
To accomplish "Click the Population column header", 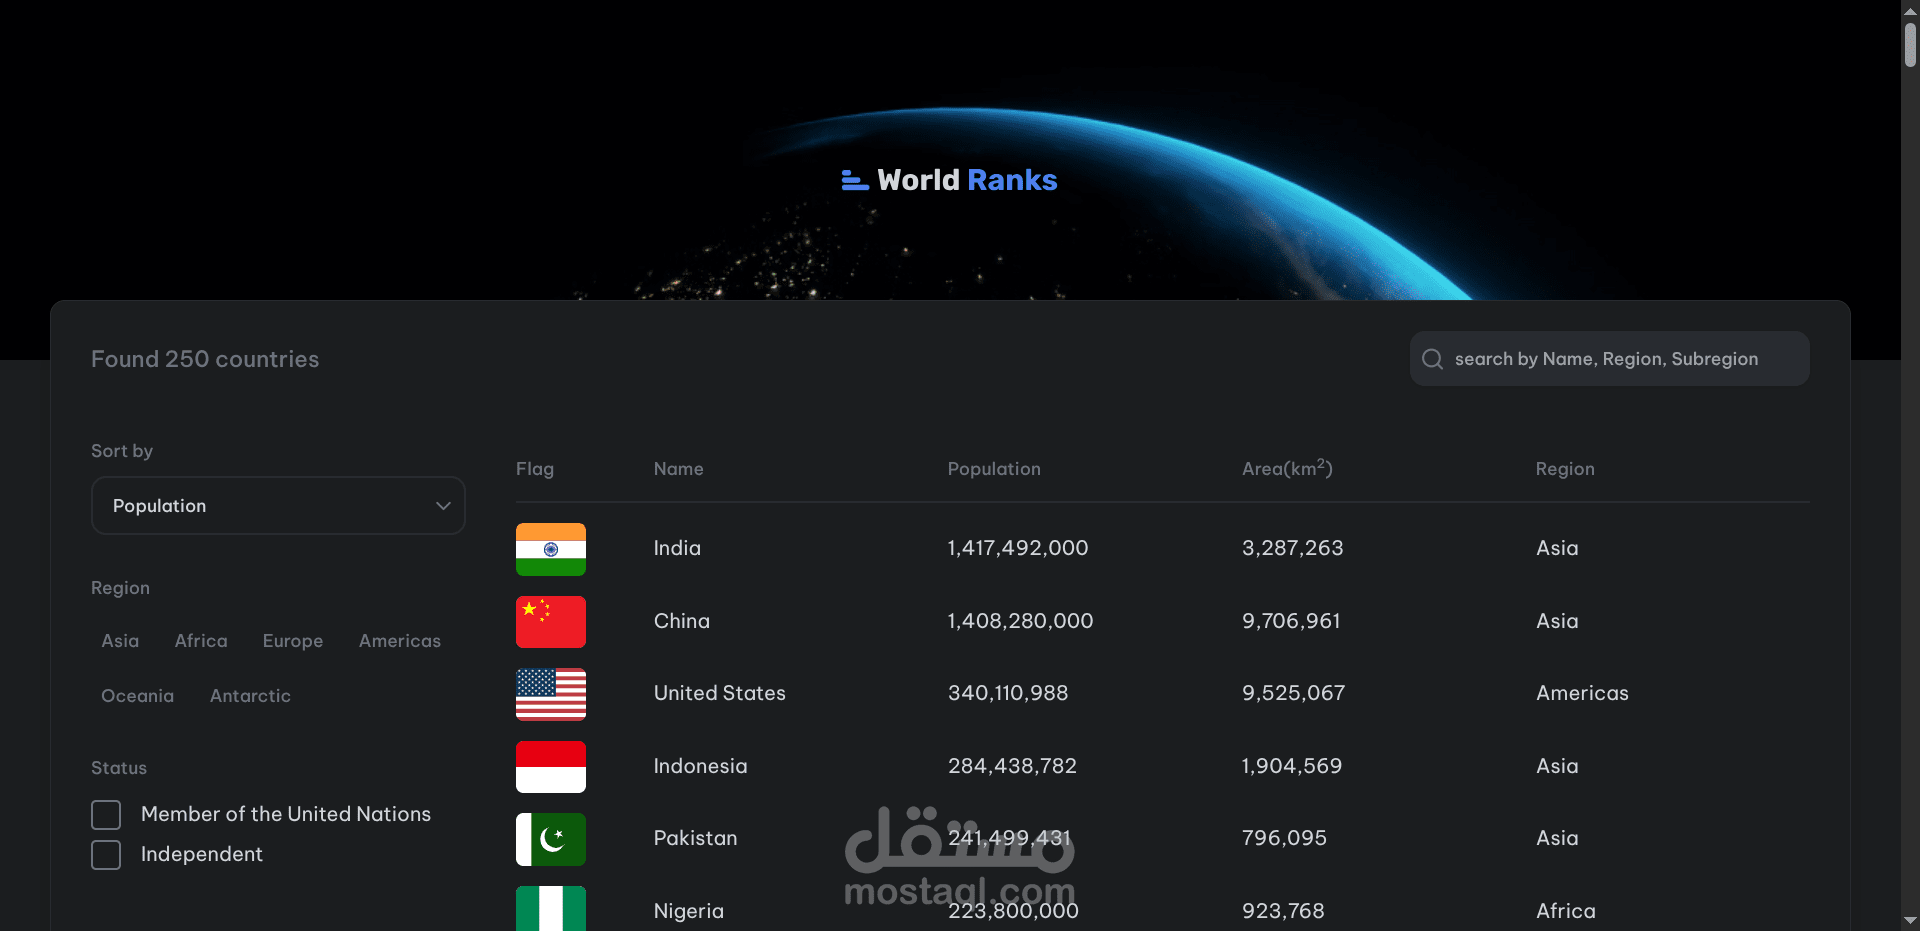I will 994,469.
